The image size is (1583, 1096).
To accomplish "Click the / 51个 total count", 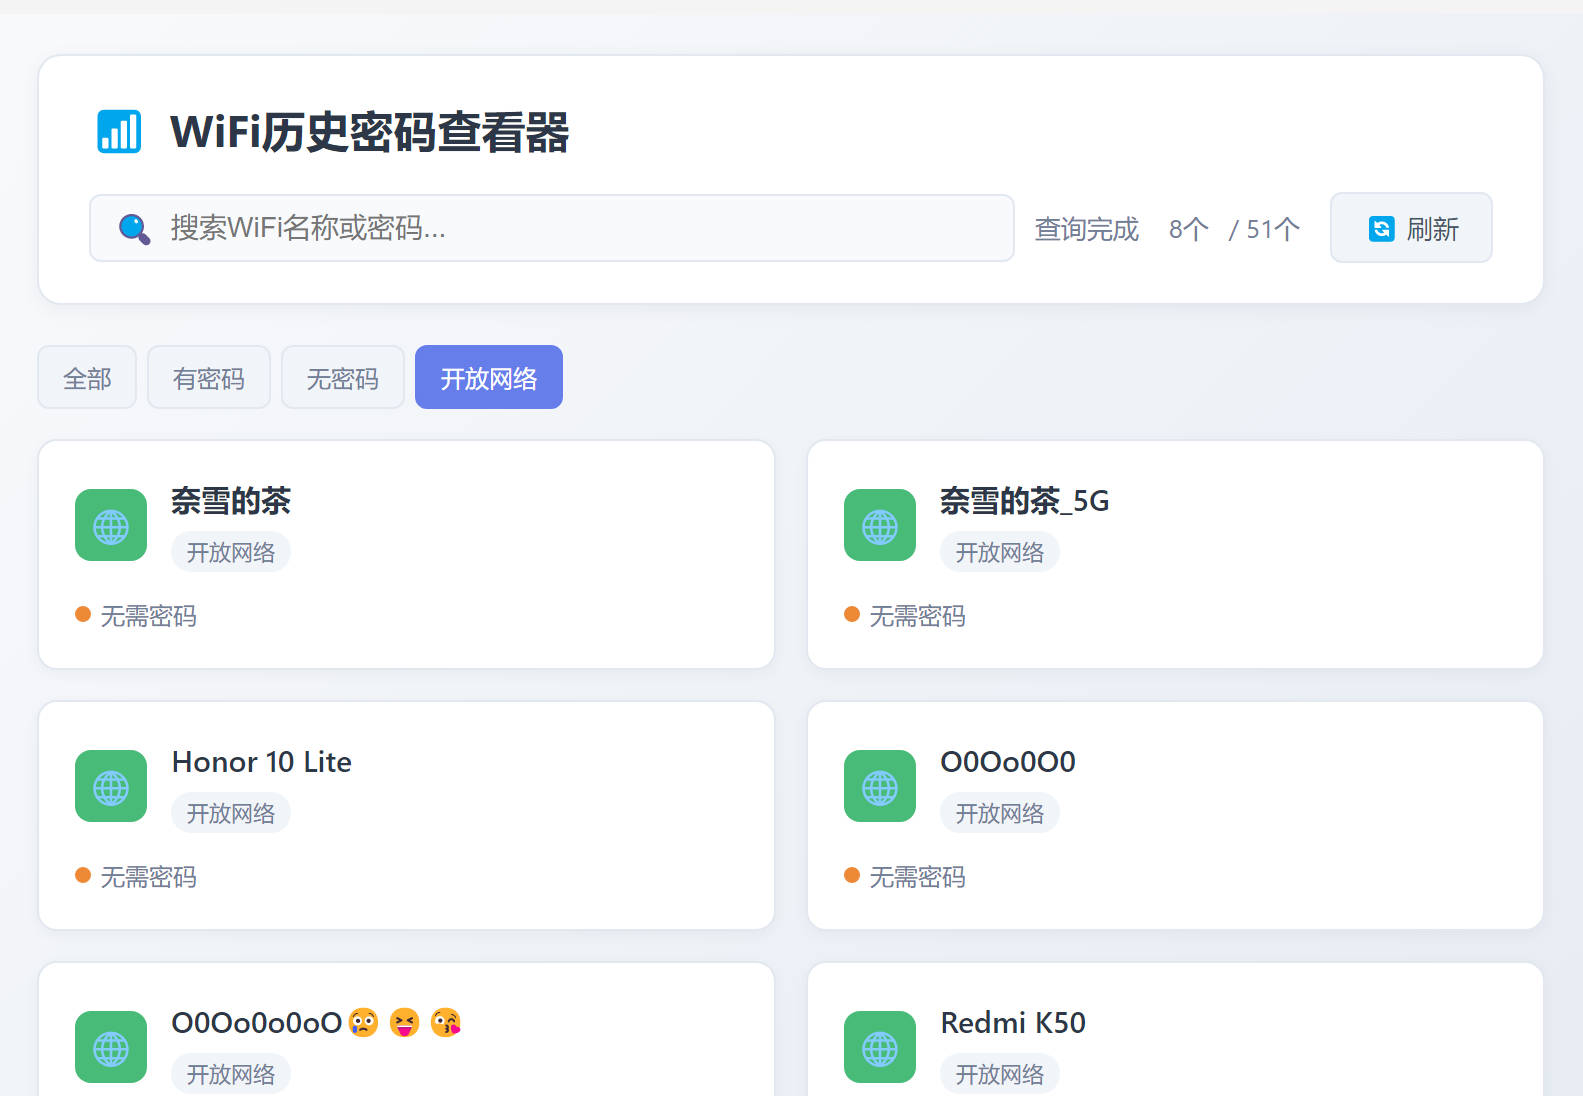I will click(x=1265, y=229).
